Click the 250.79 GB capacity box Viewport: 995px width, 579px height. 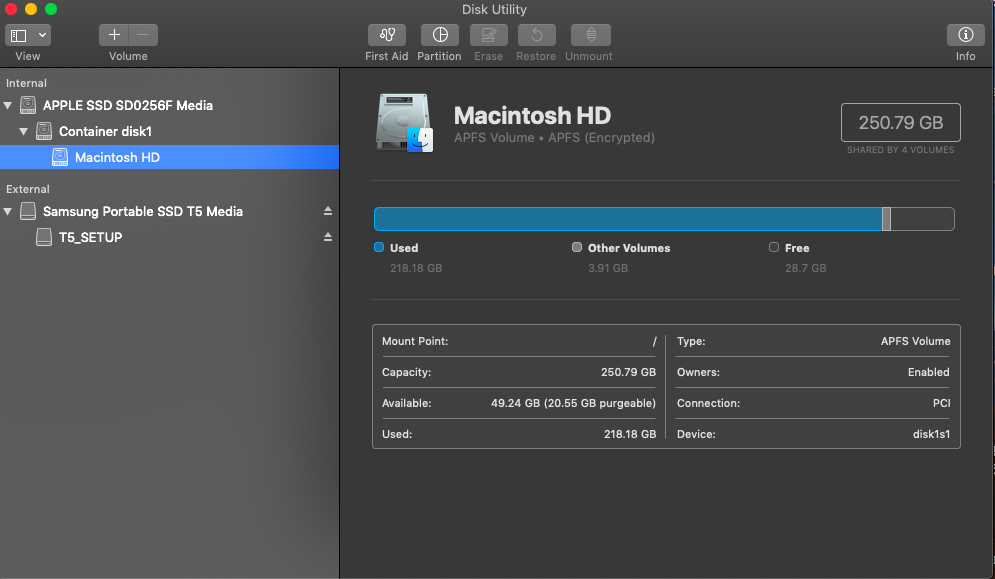(900, 123)
